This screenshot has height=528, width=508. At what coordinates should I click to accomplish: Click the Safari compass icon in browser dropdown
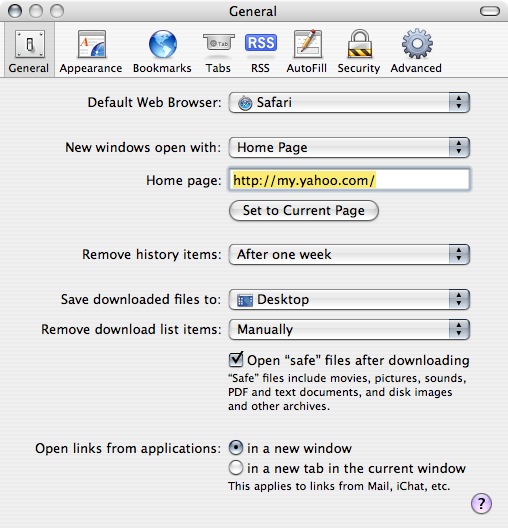click(245, 103)
